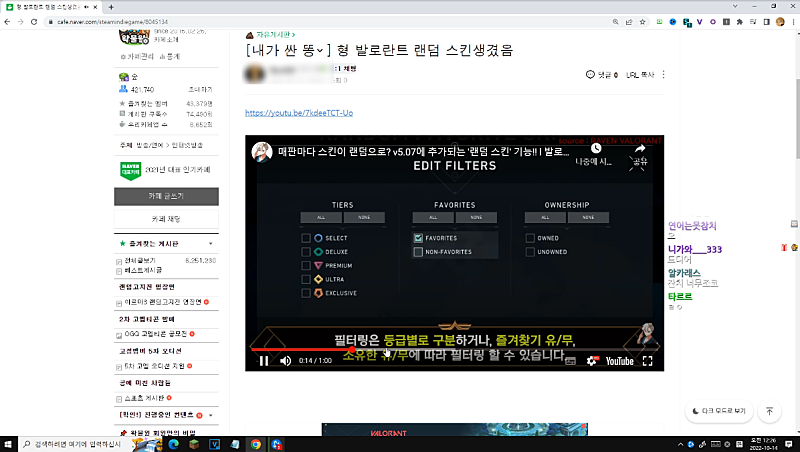Click the YouTube logo in the player
The height and width of the screenshot is (452, 800).
coord(619,361)
